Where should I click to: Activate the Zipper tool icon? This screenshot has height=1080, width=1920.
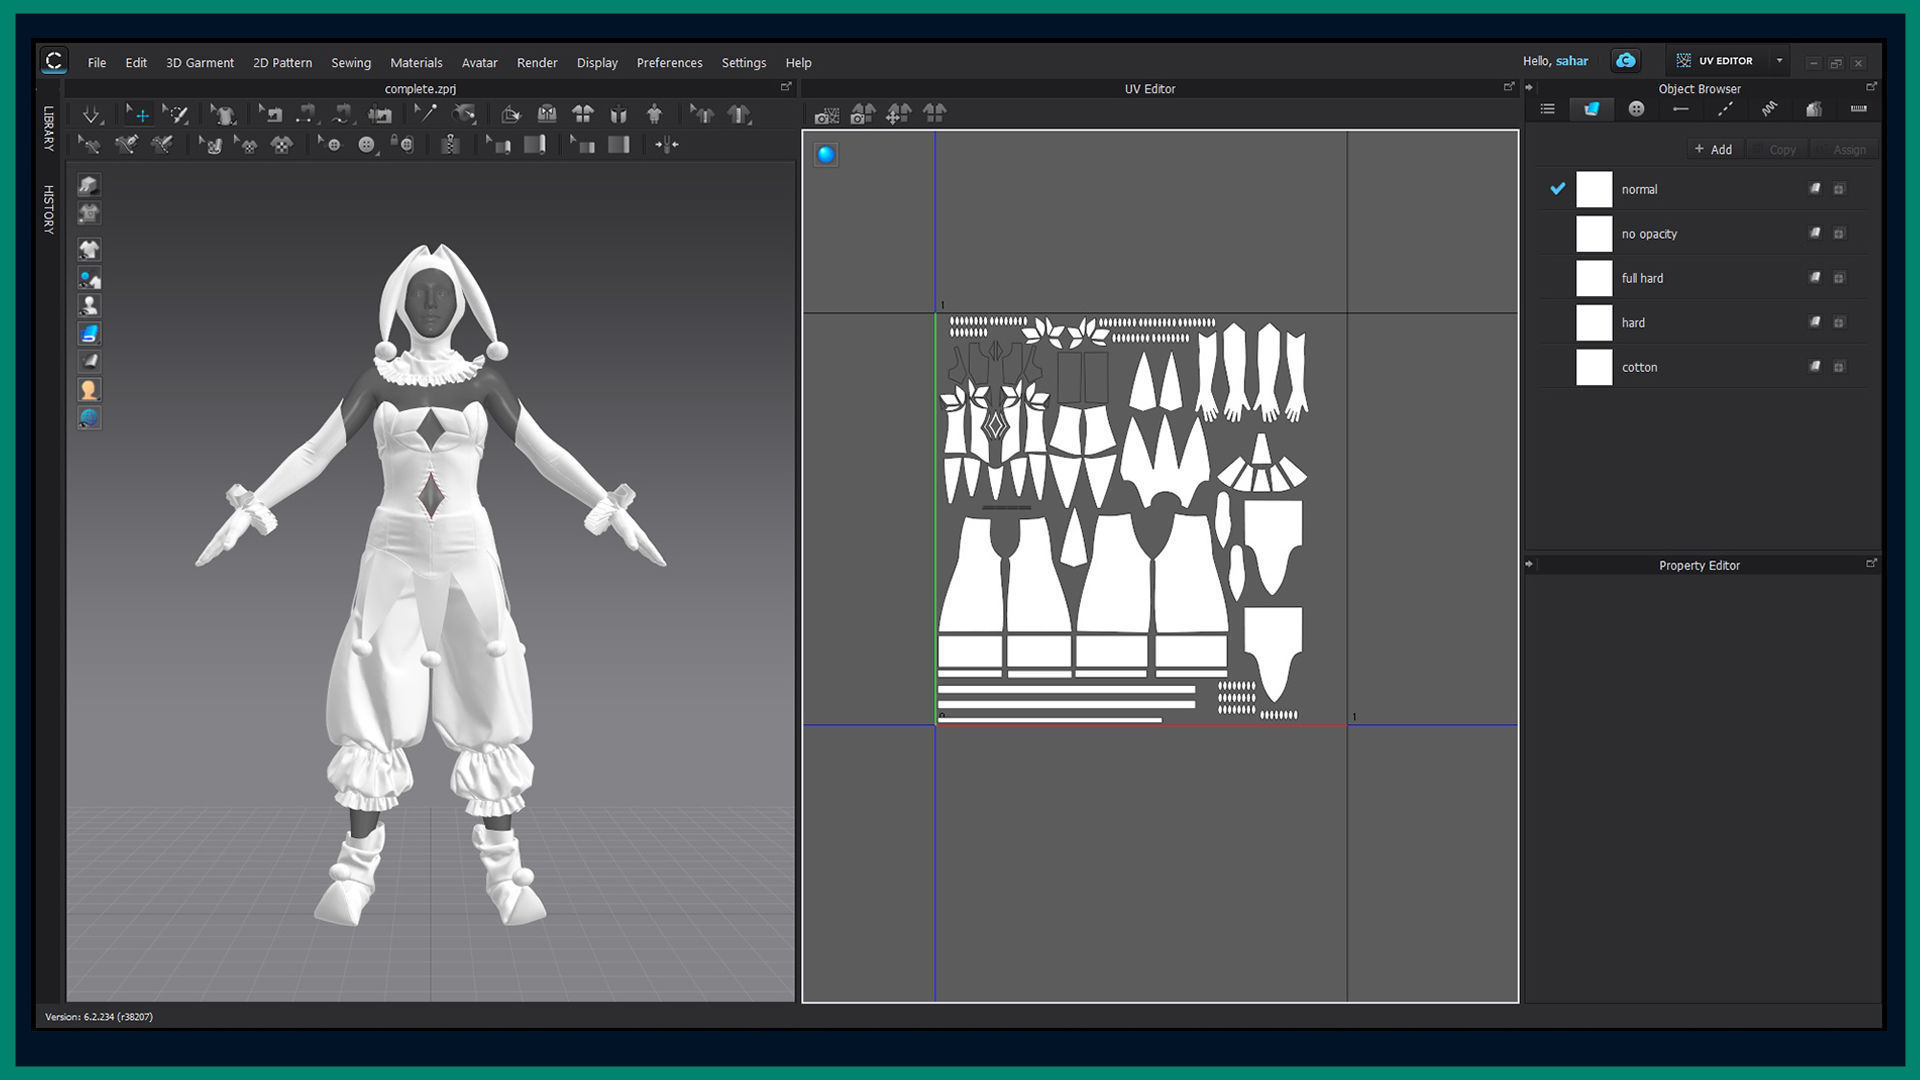450,145
